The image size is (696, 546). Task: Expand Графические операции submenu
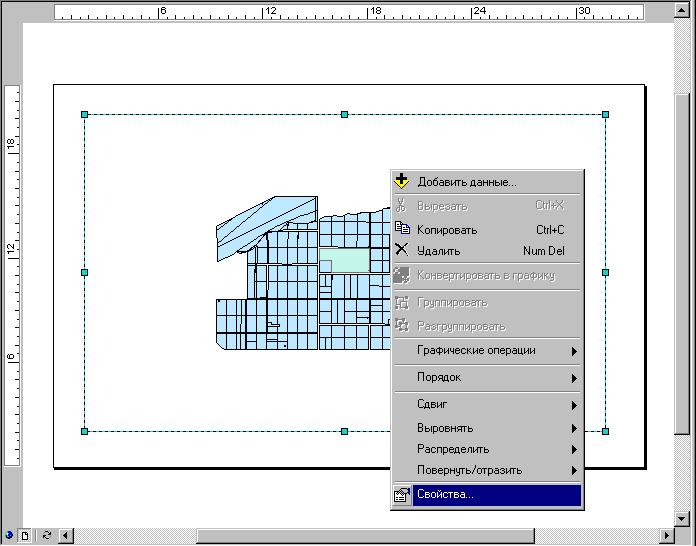[x=487, y=351]
